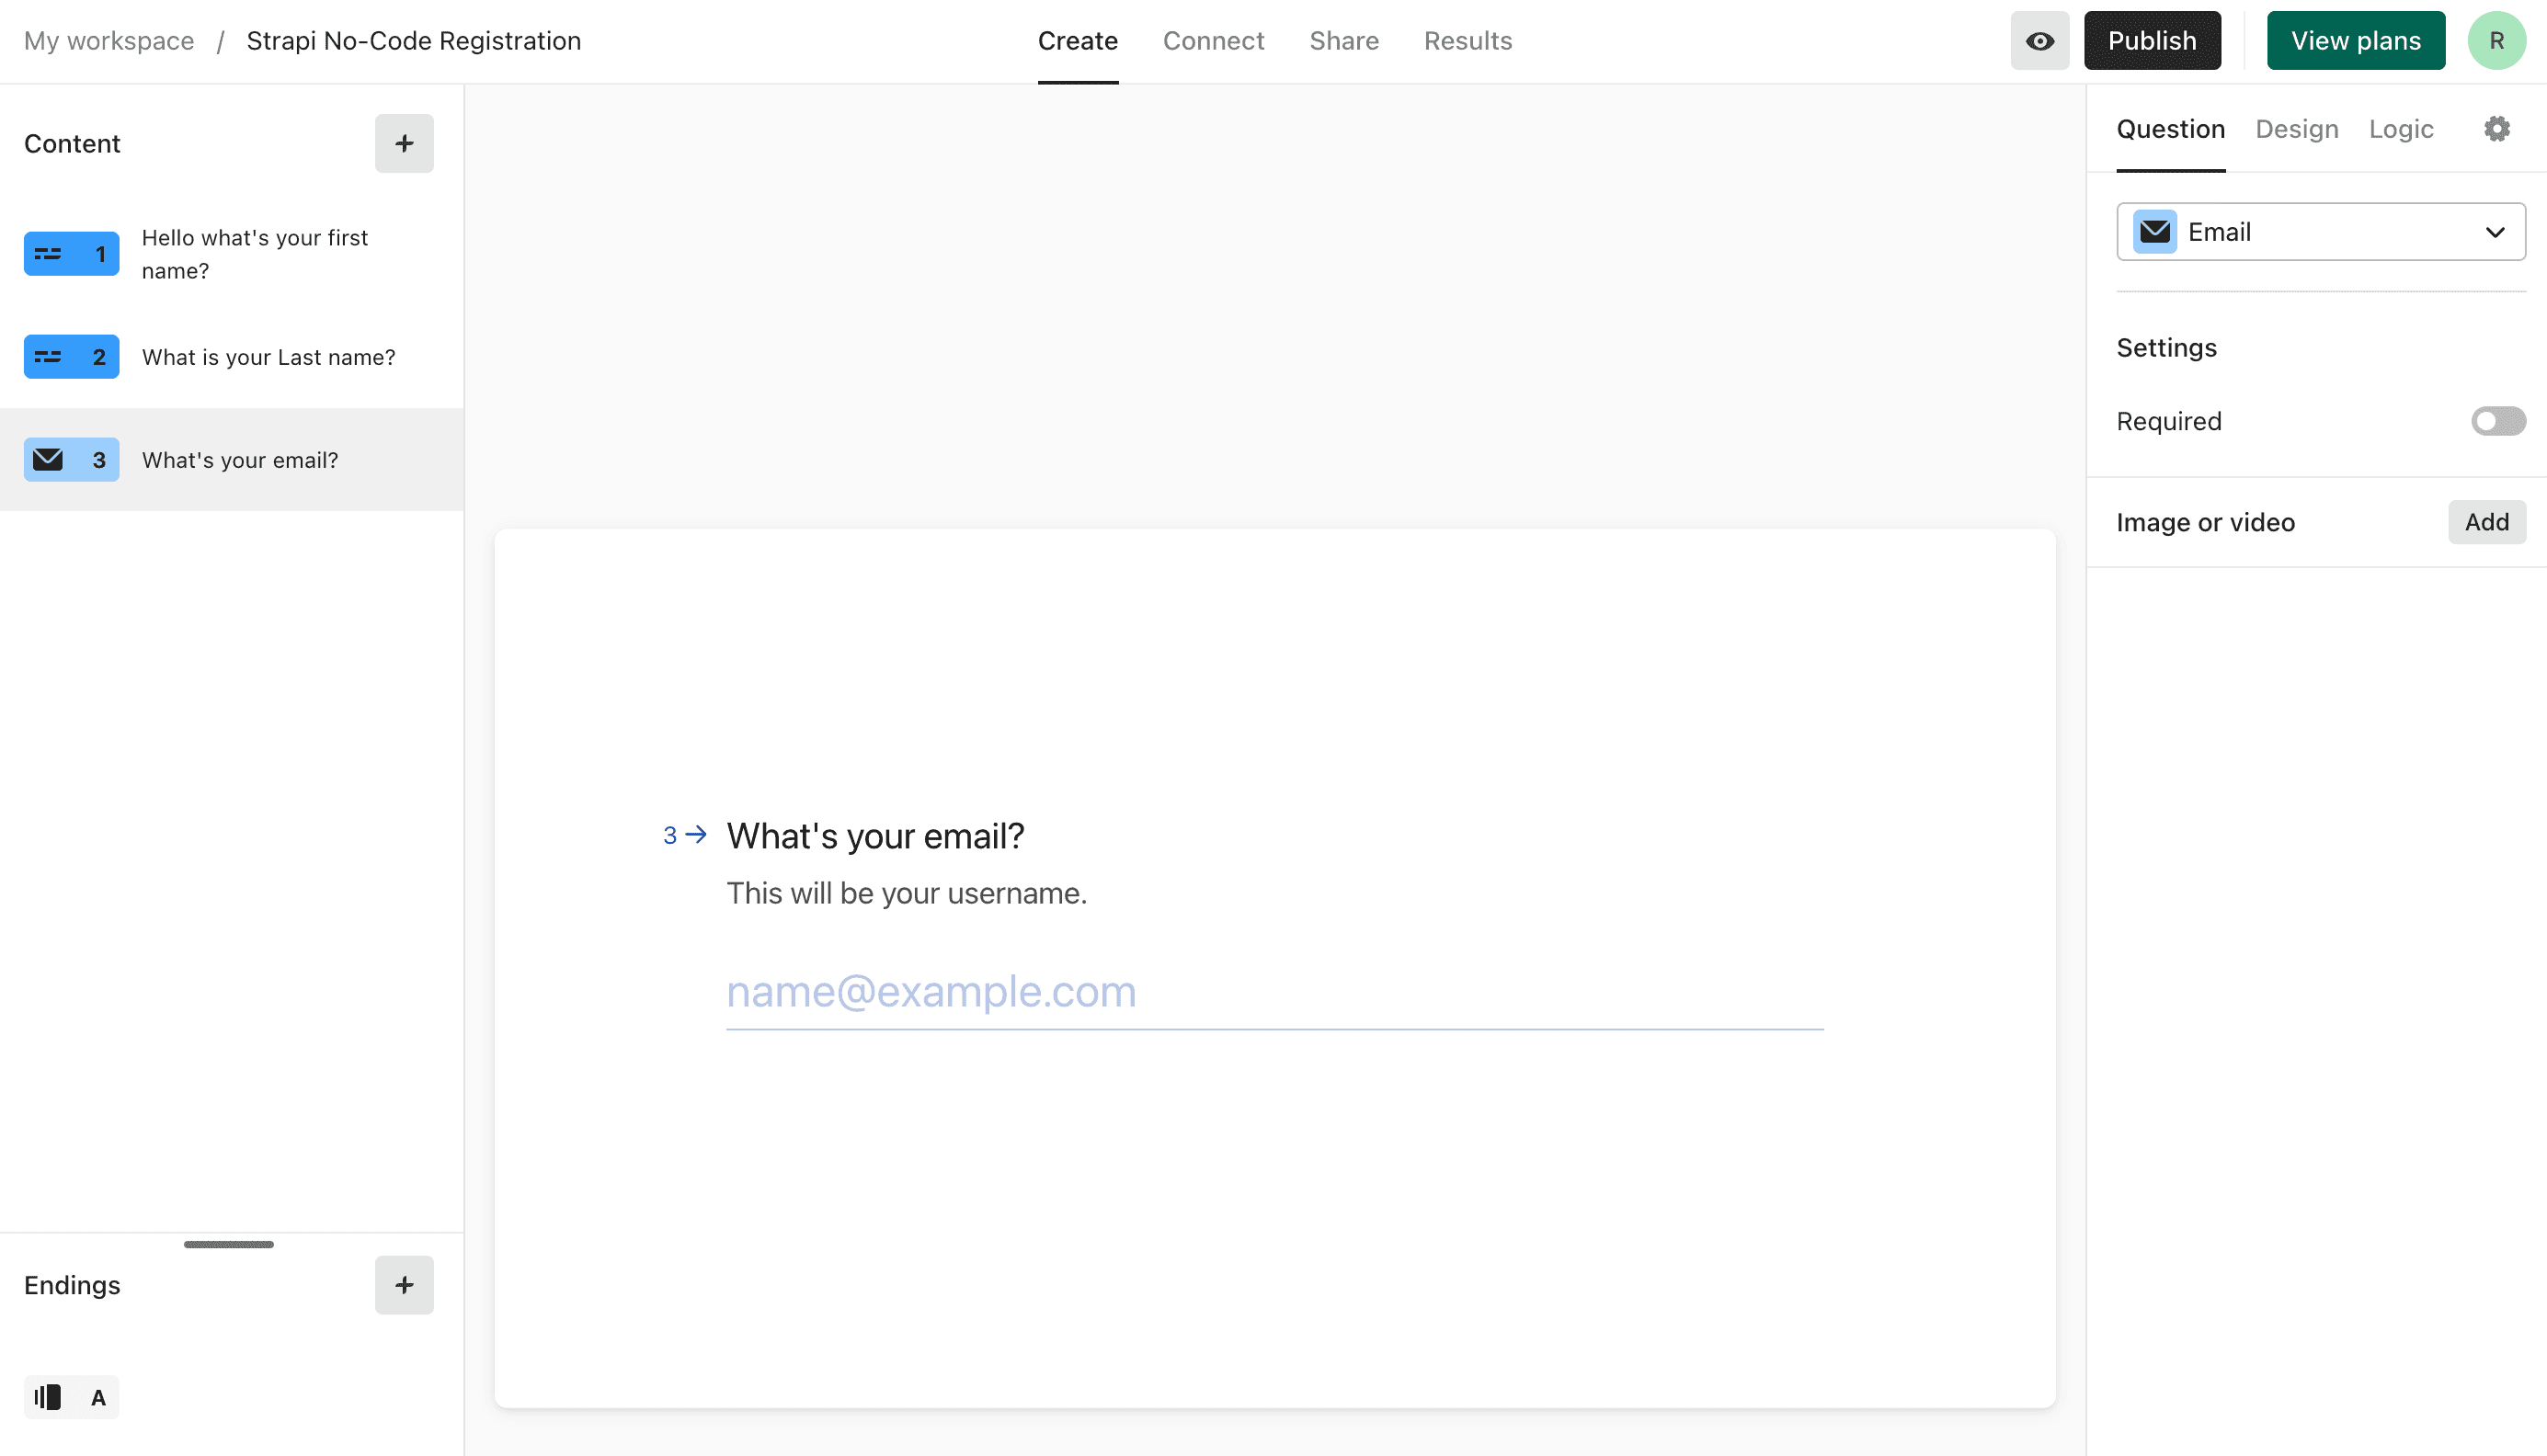Open the Logic tab
2547x1456 pixels.
tap(2401, 129)
